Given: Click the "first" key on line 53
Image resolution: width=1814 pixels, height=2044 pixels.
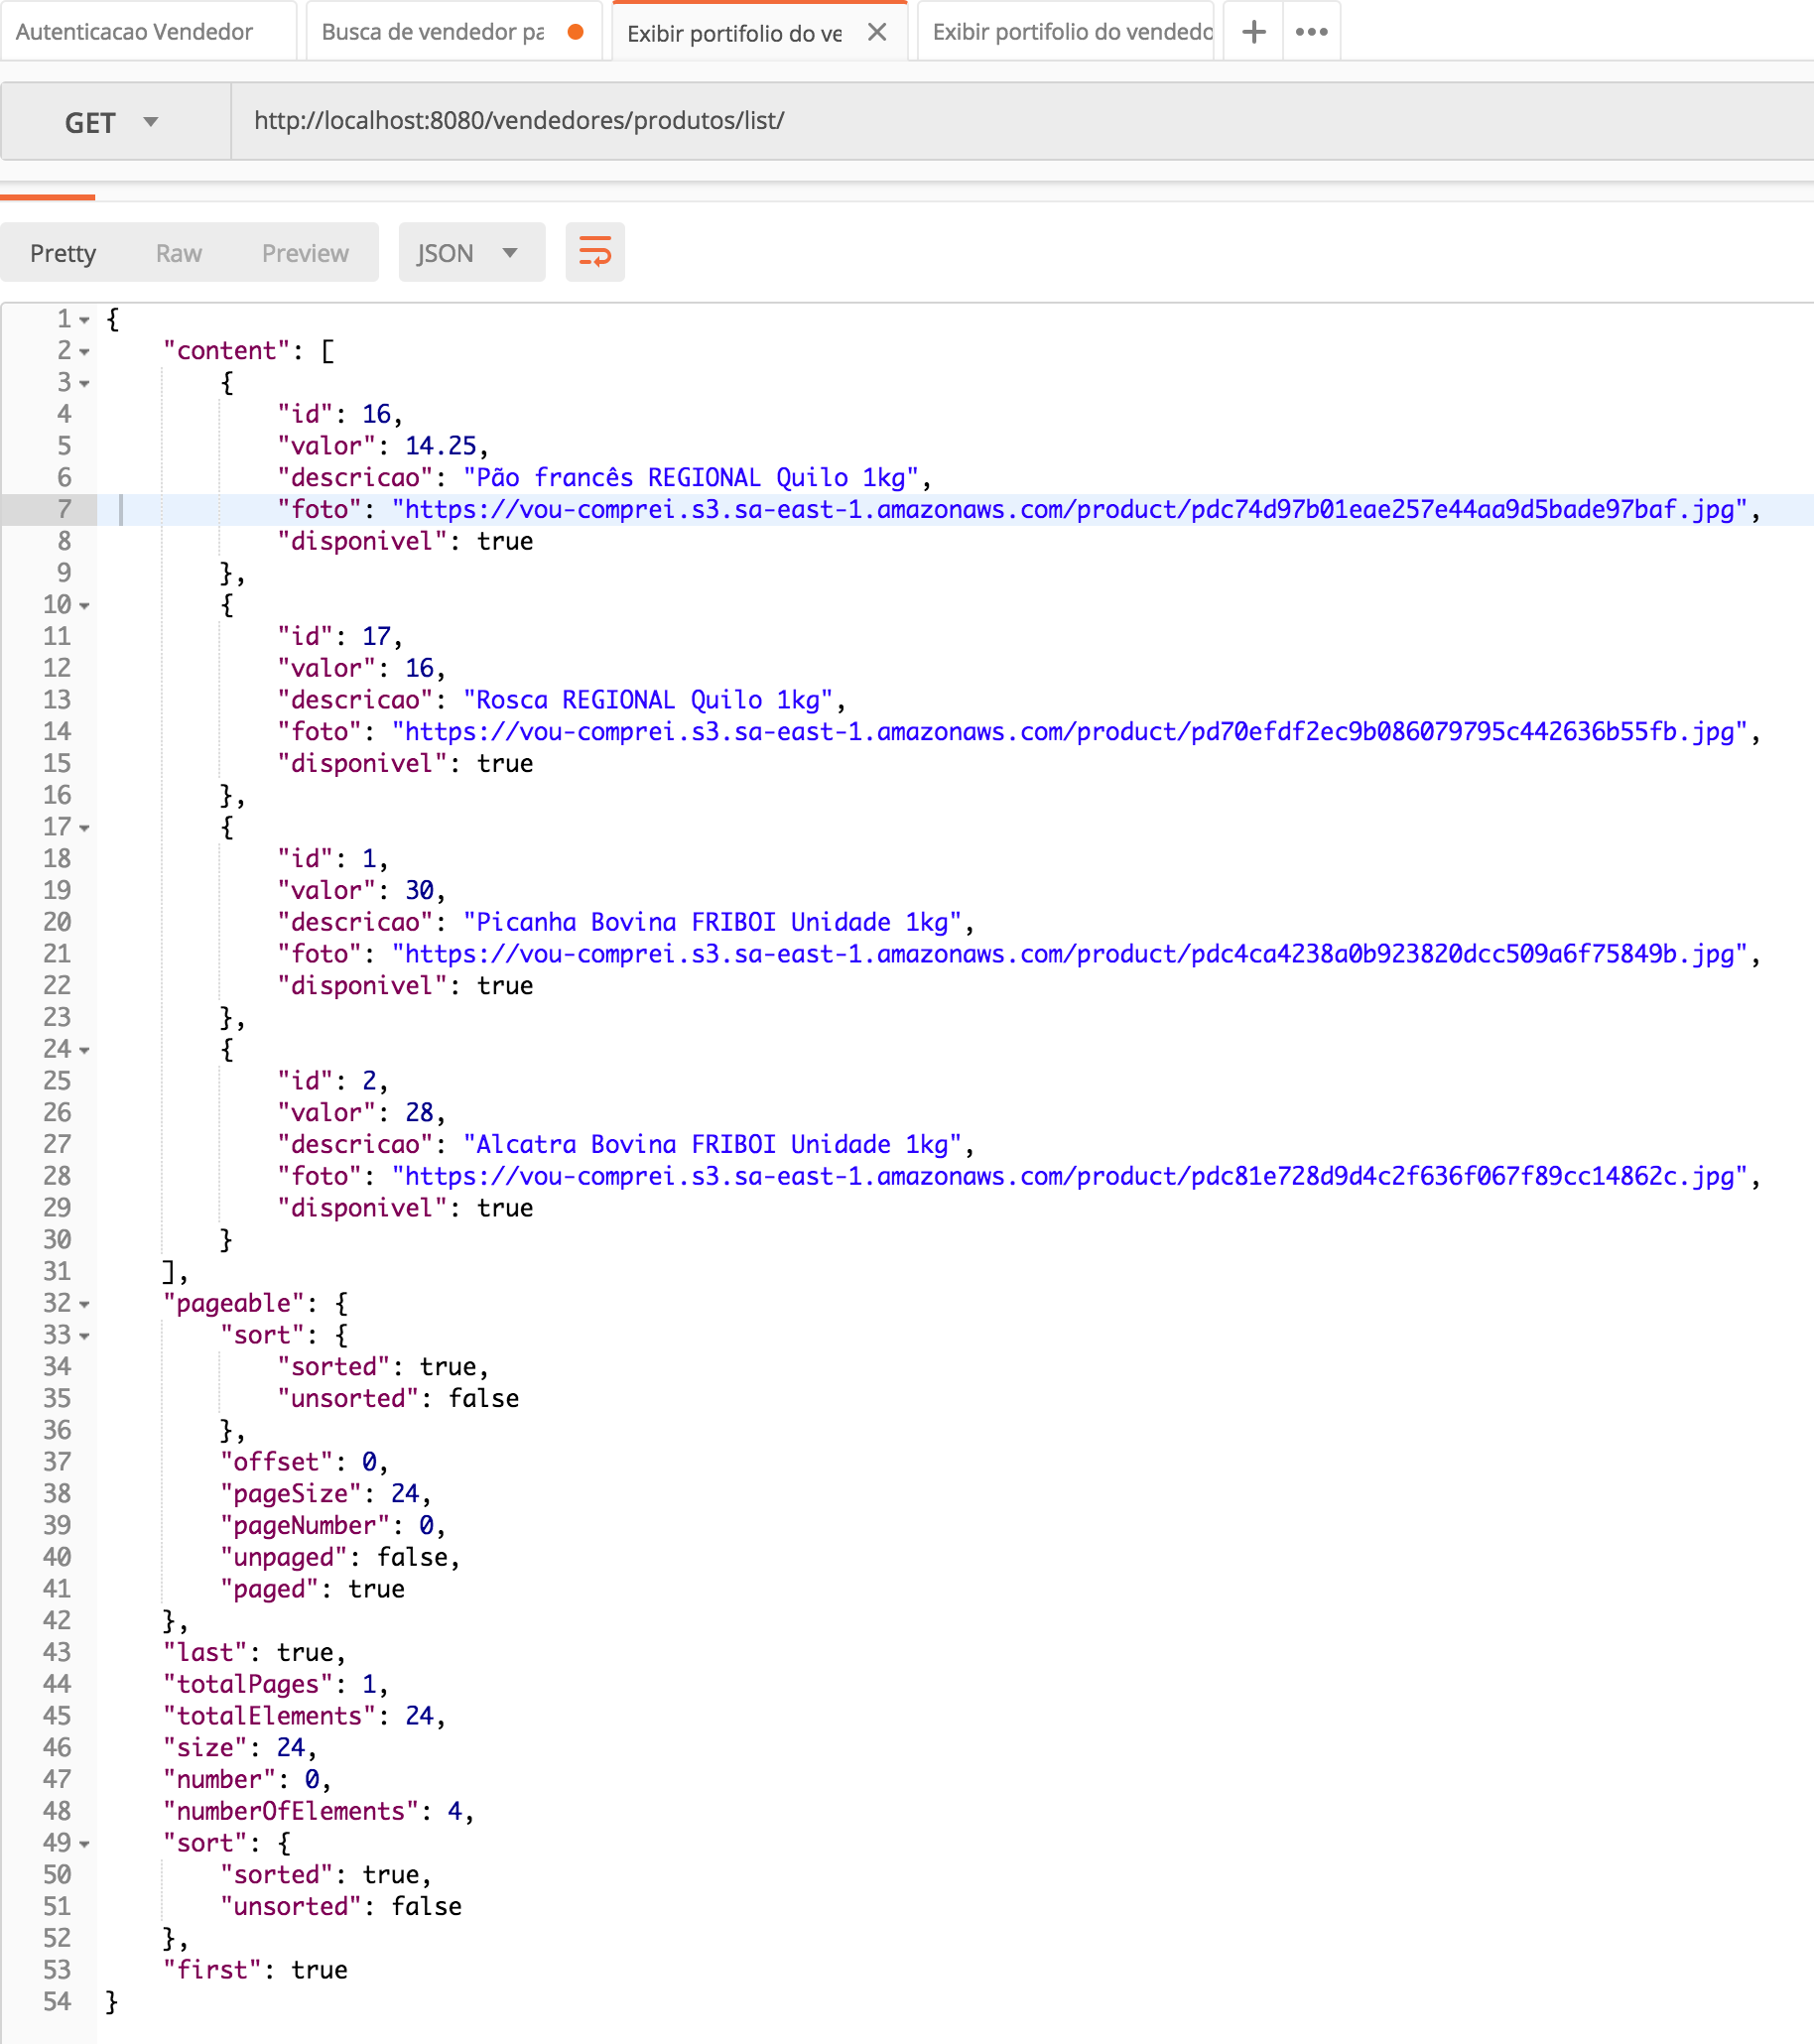Looking at the screenshot, I should 212,1970.
